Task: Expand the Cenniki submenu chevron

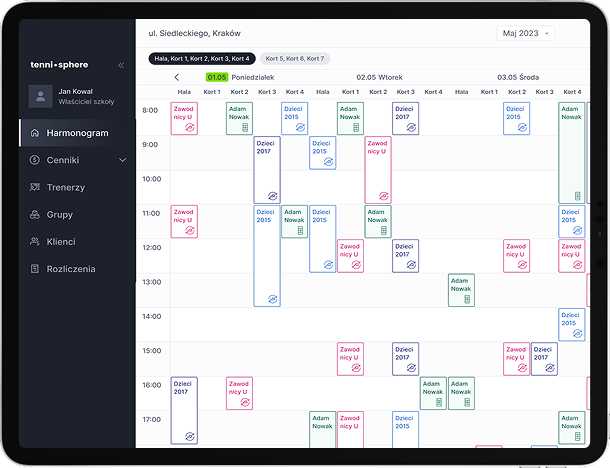Action: click(x=123, y=160)
